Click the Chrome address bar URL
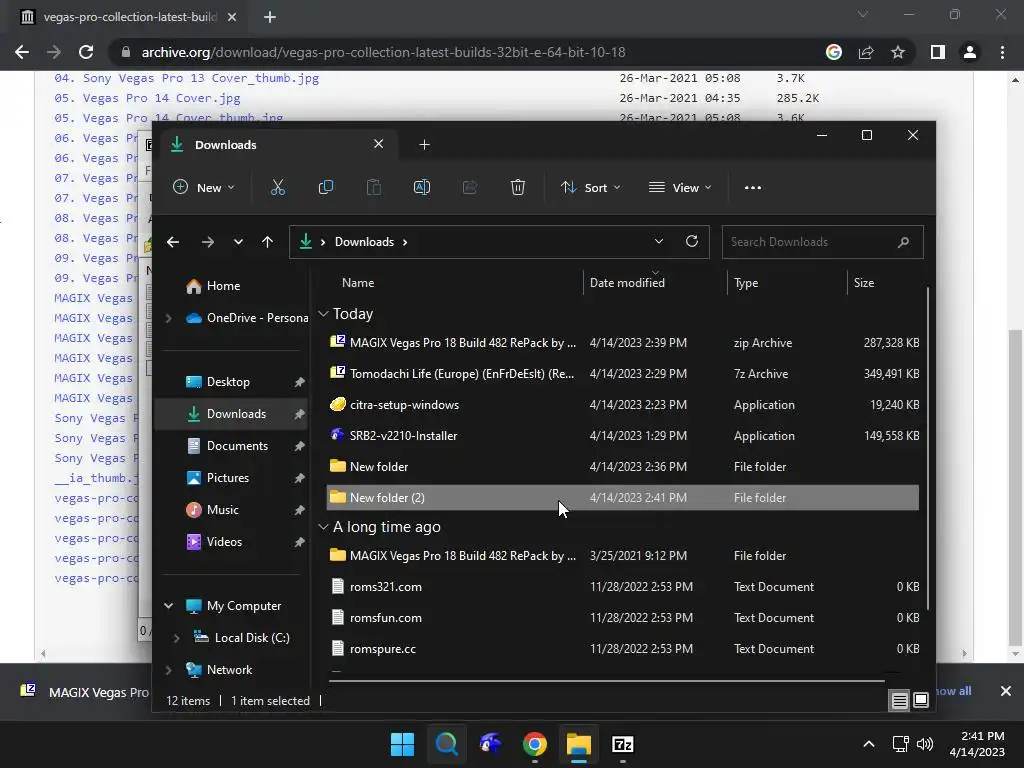This screenshot has width=1024, height=768. (383, 52)
